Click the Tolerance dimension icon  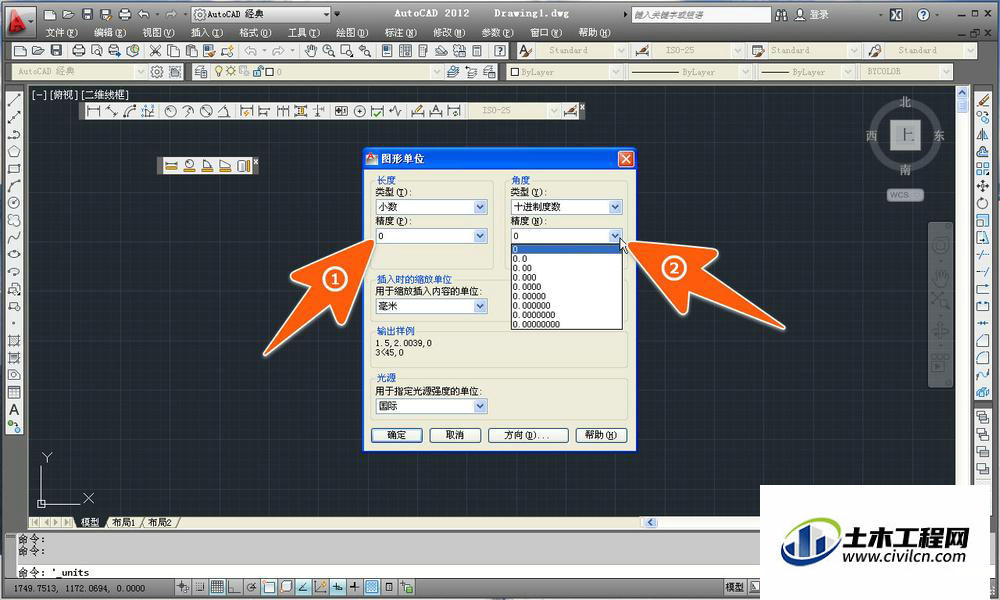click(341, 111)
